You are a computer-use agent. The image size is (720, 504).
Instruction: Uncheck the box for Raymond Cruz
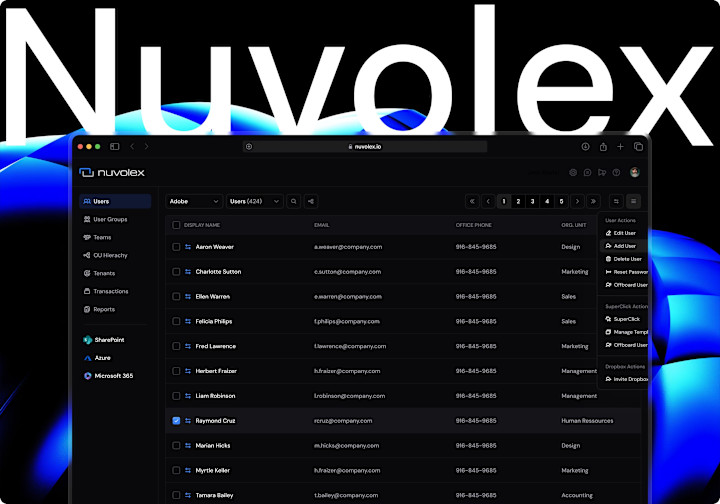[x=176, y=421]
